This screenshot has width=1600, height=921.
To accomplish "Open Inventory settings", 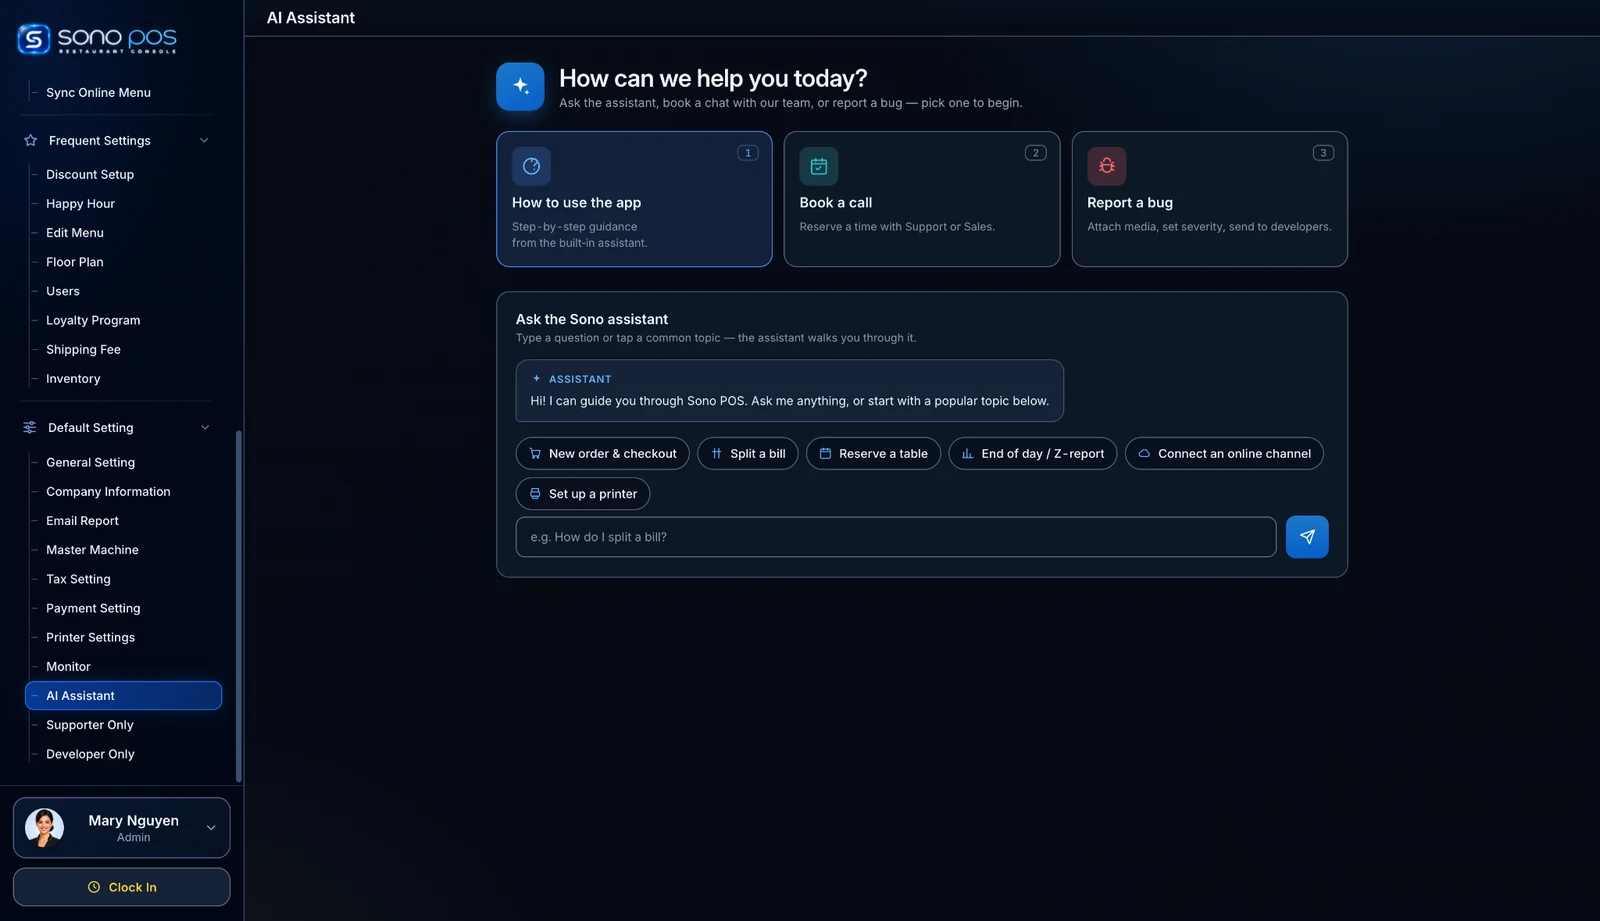I will (73, 379).
